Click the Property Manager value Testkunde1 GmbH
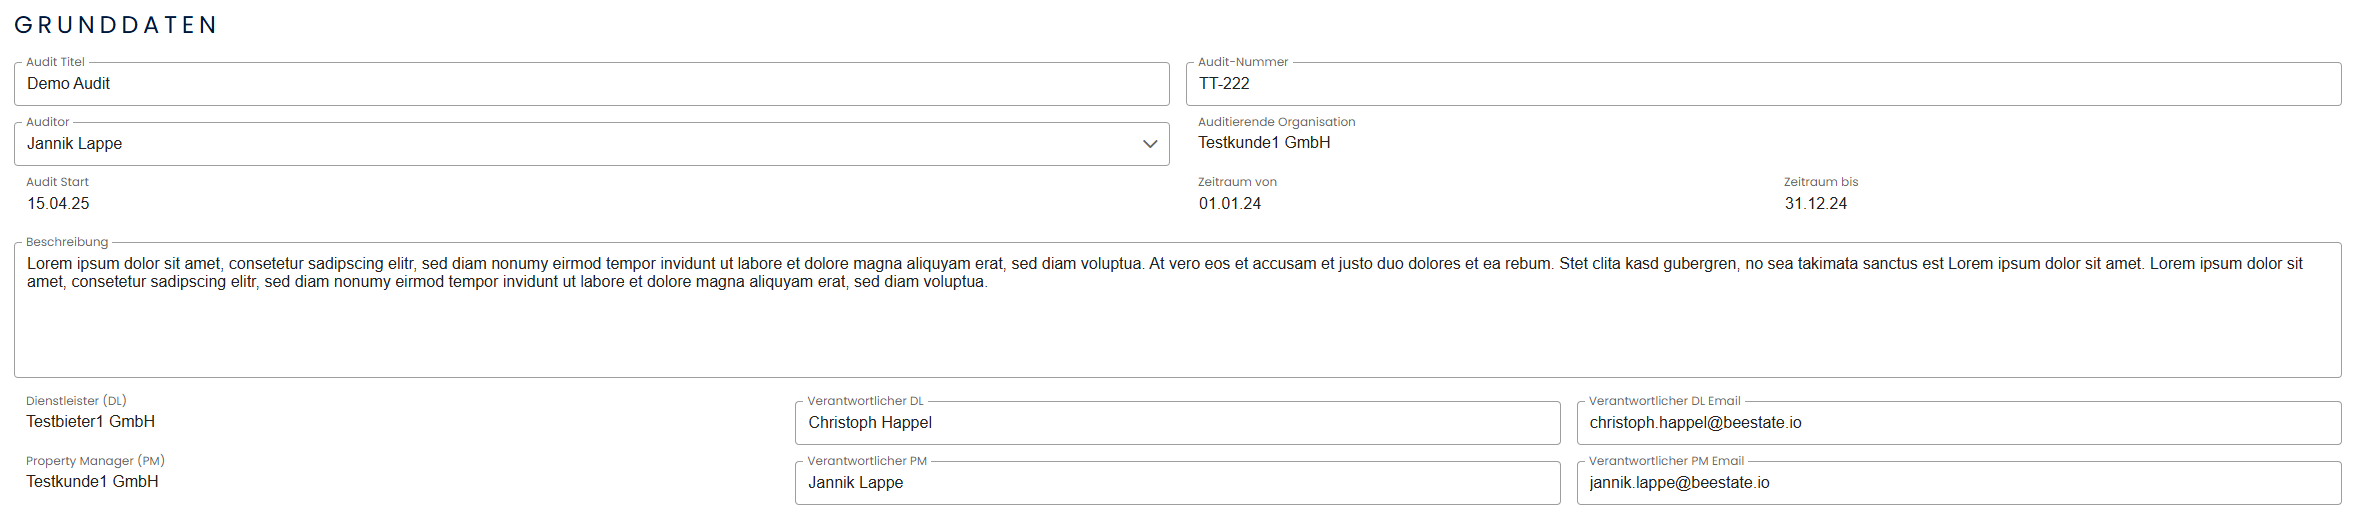The image size is (2357, 519). 92,482
